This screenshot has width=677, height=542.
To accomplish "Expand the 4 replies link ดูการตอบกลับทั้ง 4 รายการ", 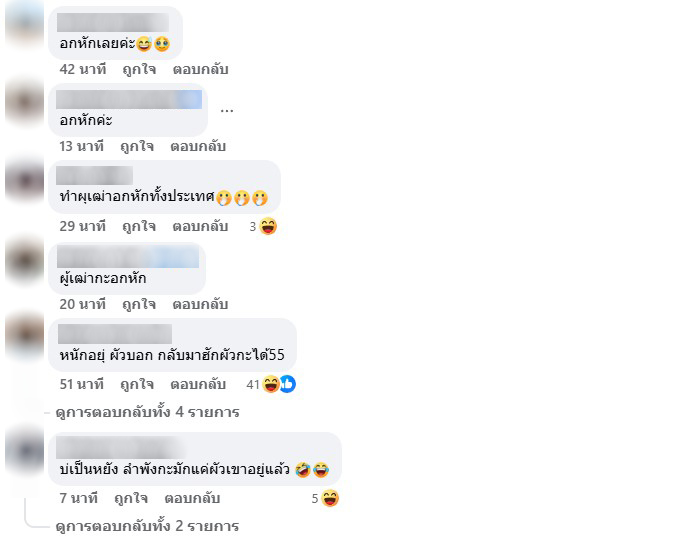I will pos(147,412).
